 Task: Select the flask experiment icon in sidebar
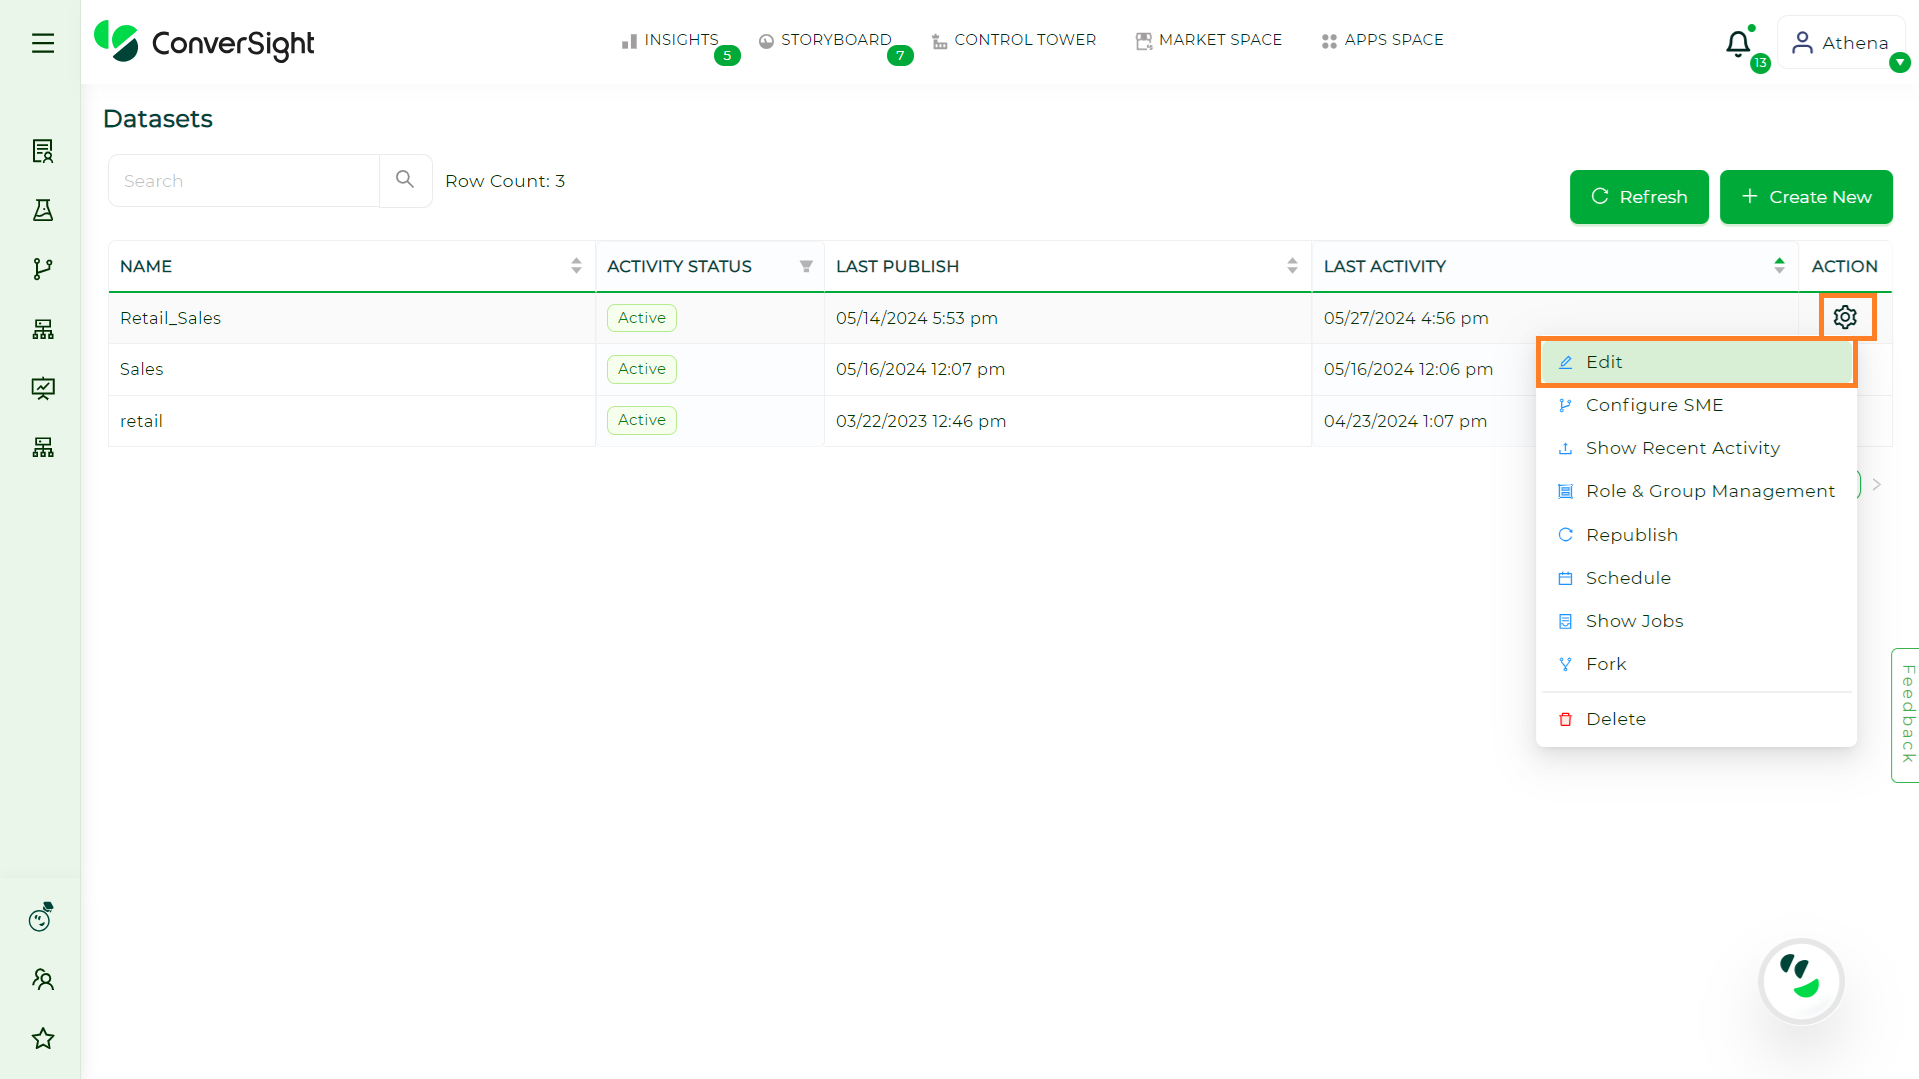(x=42, y=210)
